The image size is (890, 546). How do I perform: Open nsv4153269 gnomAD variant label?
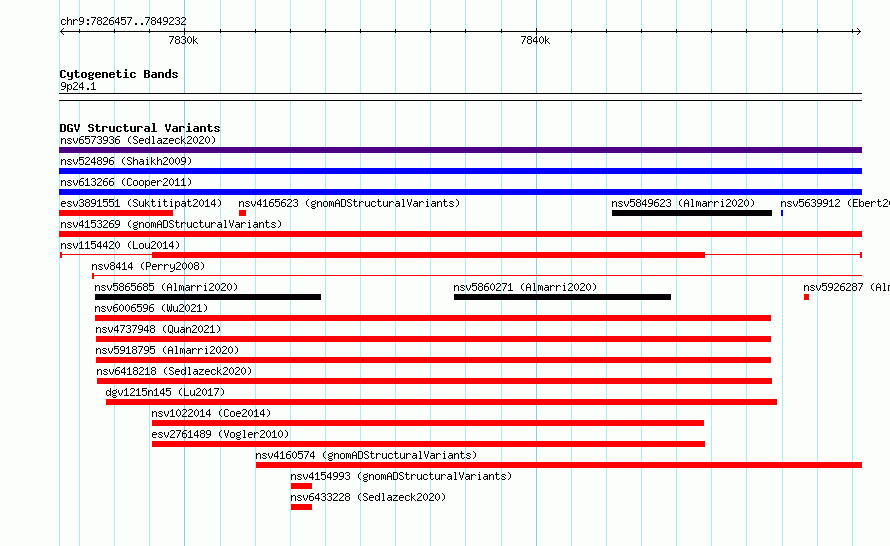[x=171, y=224]
